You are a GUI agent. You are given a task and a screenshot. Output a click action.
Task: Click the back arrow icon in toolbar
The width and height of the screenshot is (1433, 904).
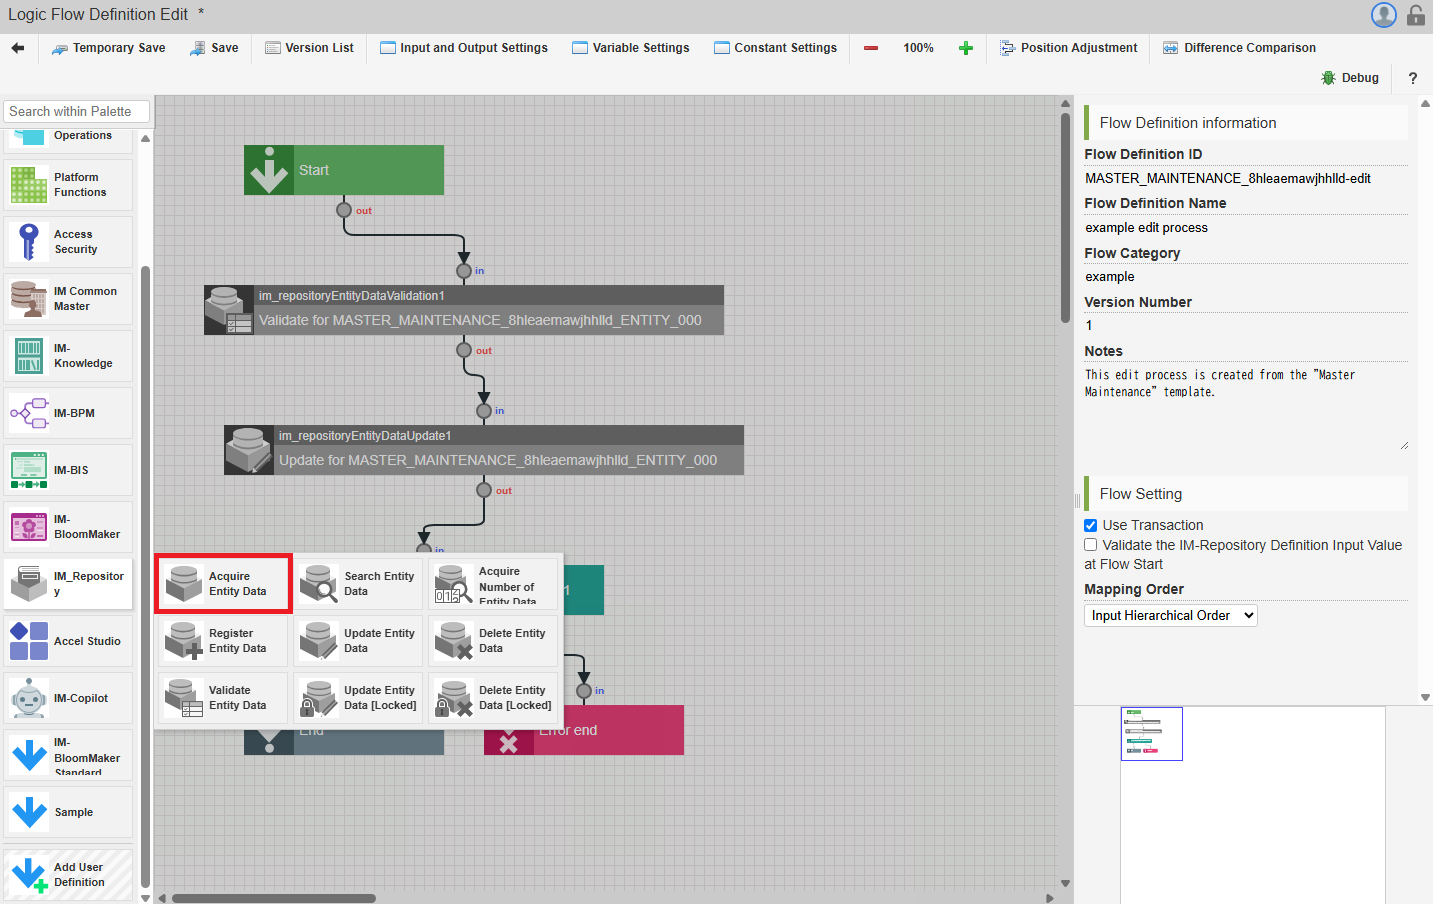click(x=18, y=48)
